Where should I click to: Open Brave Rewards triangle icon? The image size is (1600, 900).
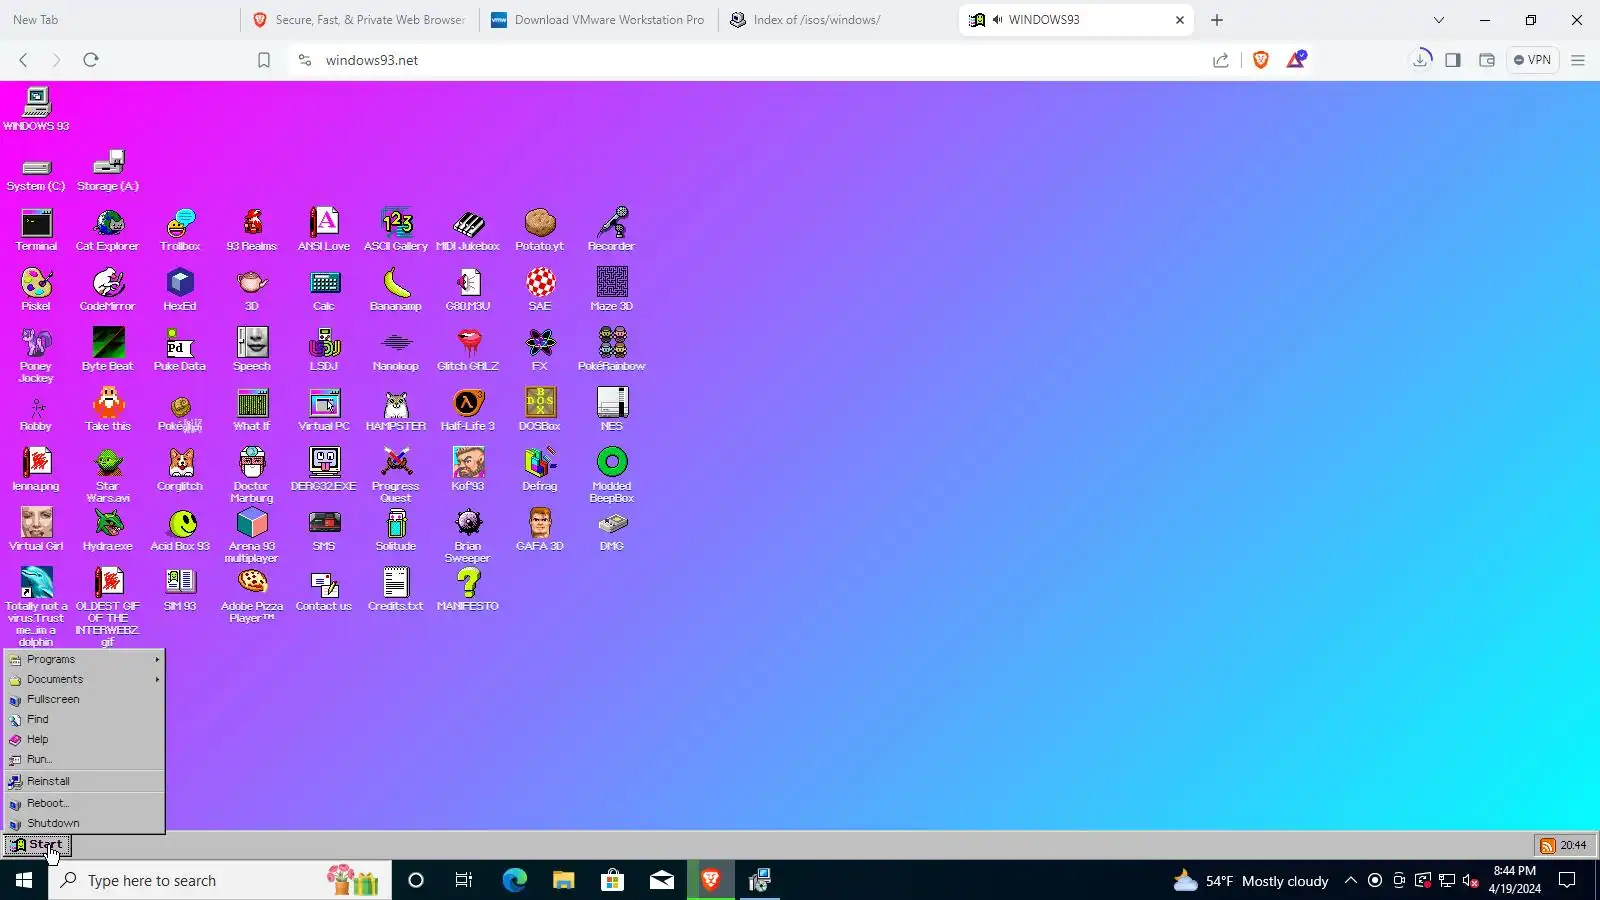1296,60
